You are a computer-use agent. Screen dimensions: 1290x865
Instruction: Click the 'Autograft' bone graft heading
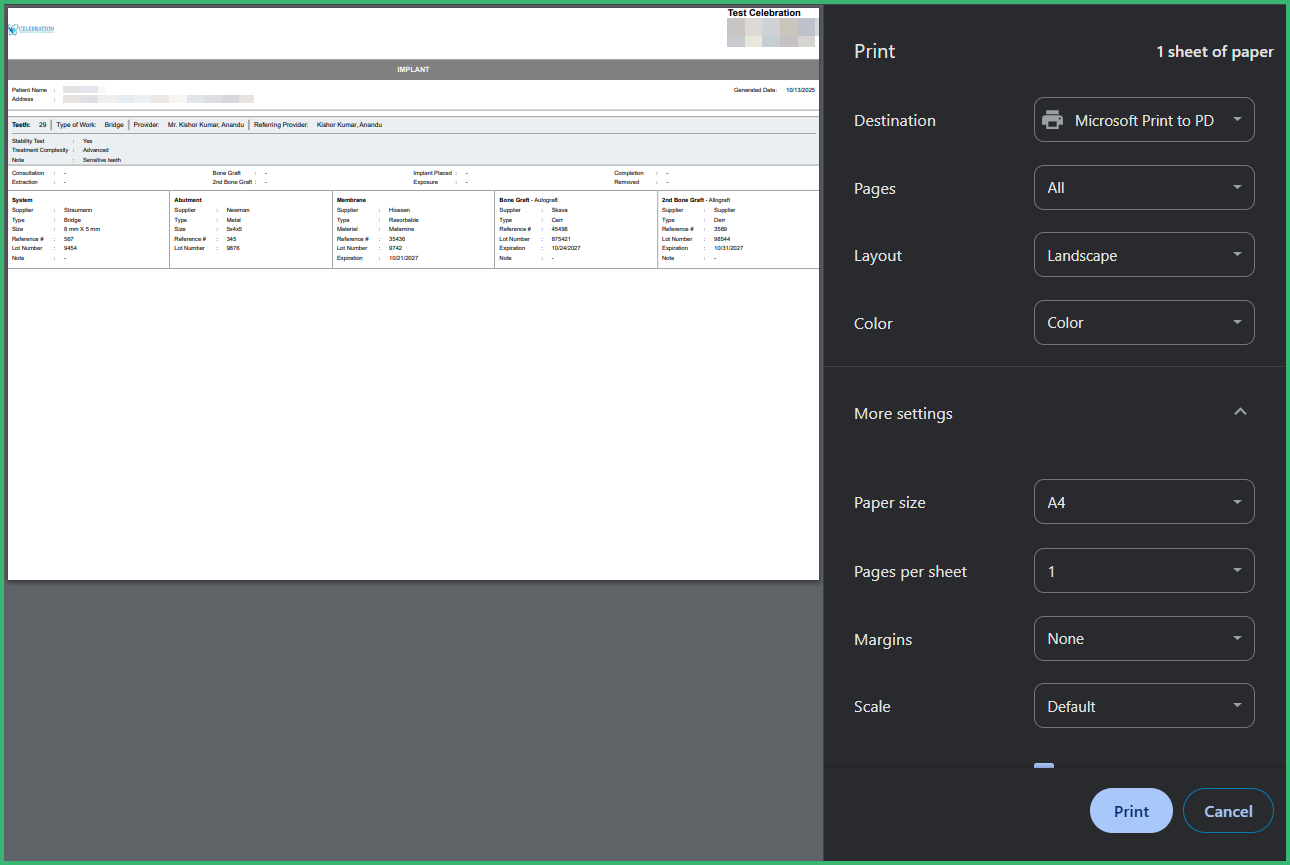(546, 200)
